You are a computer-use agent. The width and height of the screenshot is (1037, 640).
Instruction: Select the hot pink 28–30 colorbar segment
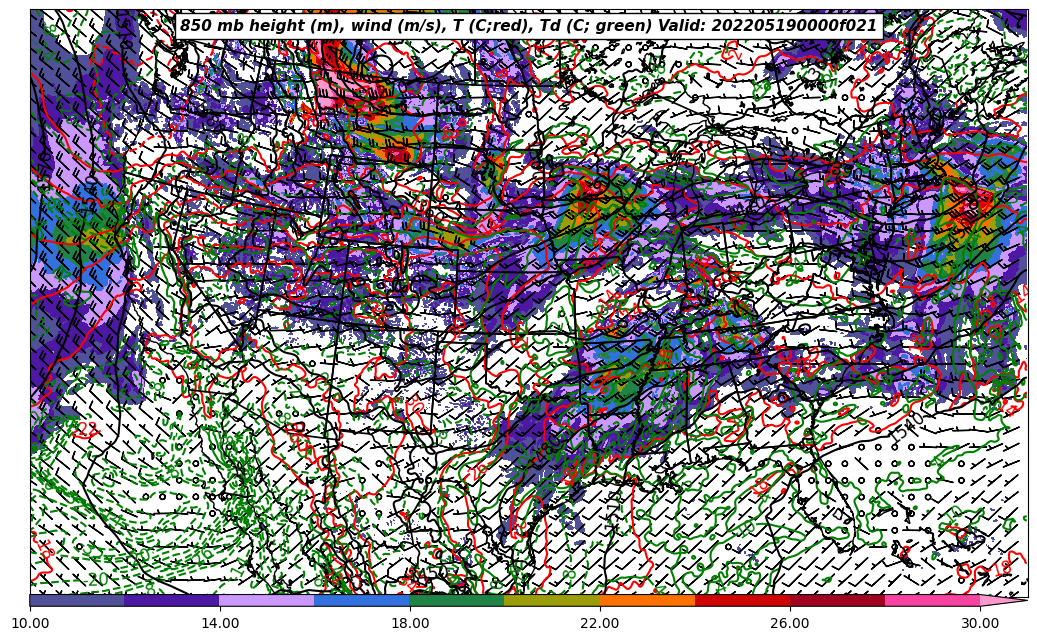click(x=933, y=600)
